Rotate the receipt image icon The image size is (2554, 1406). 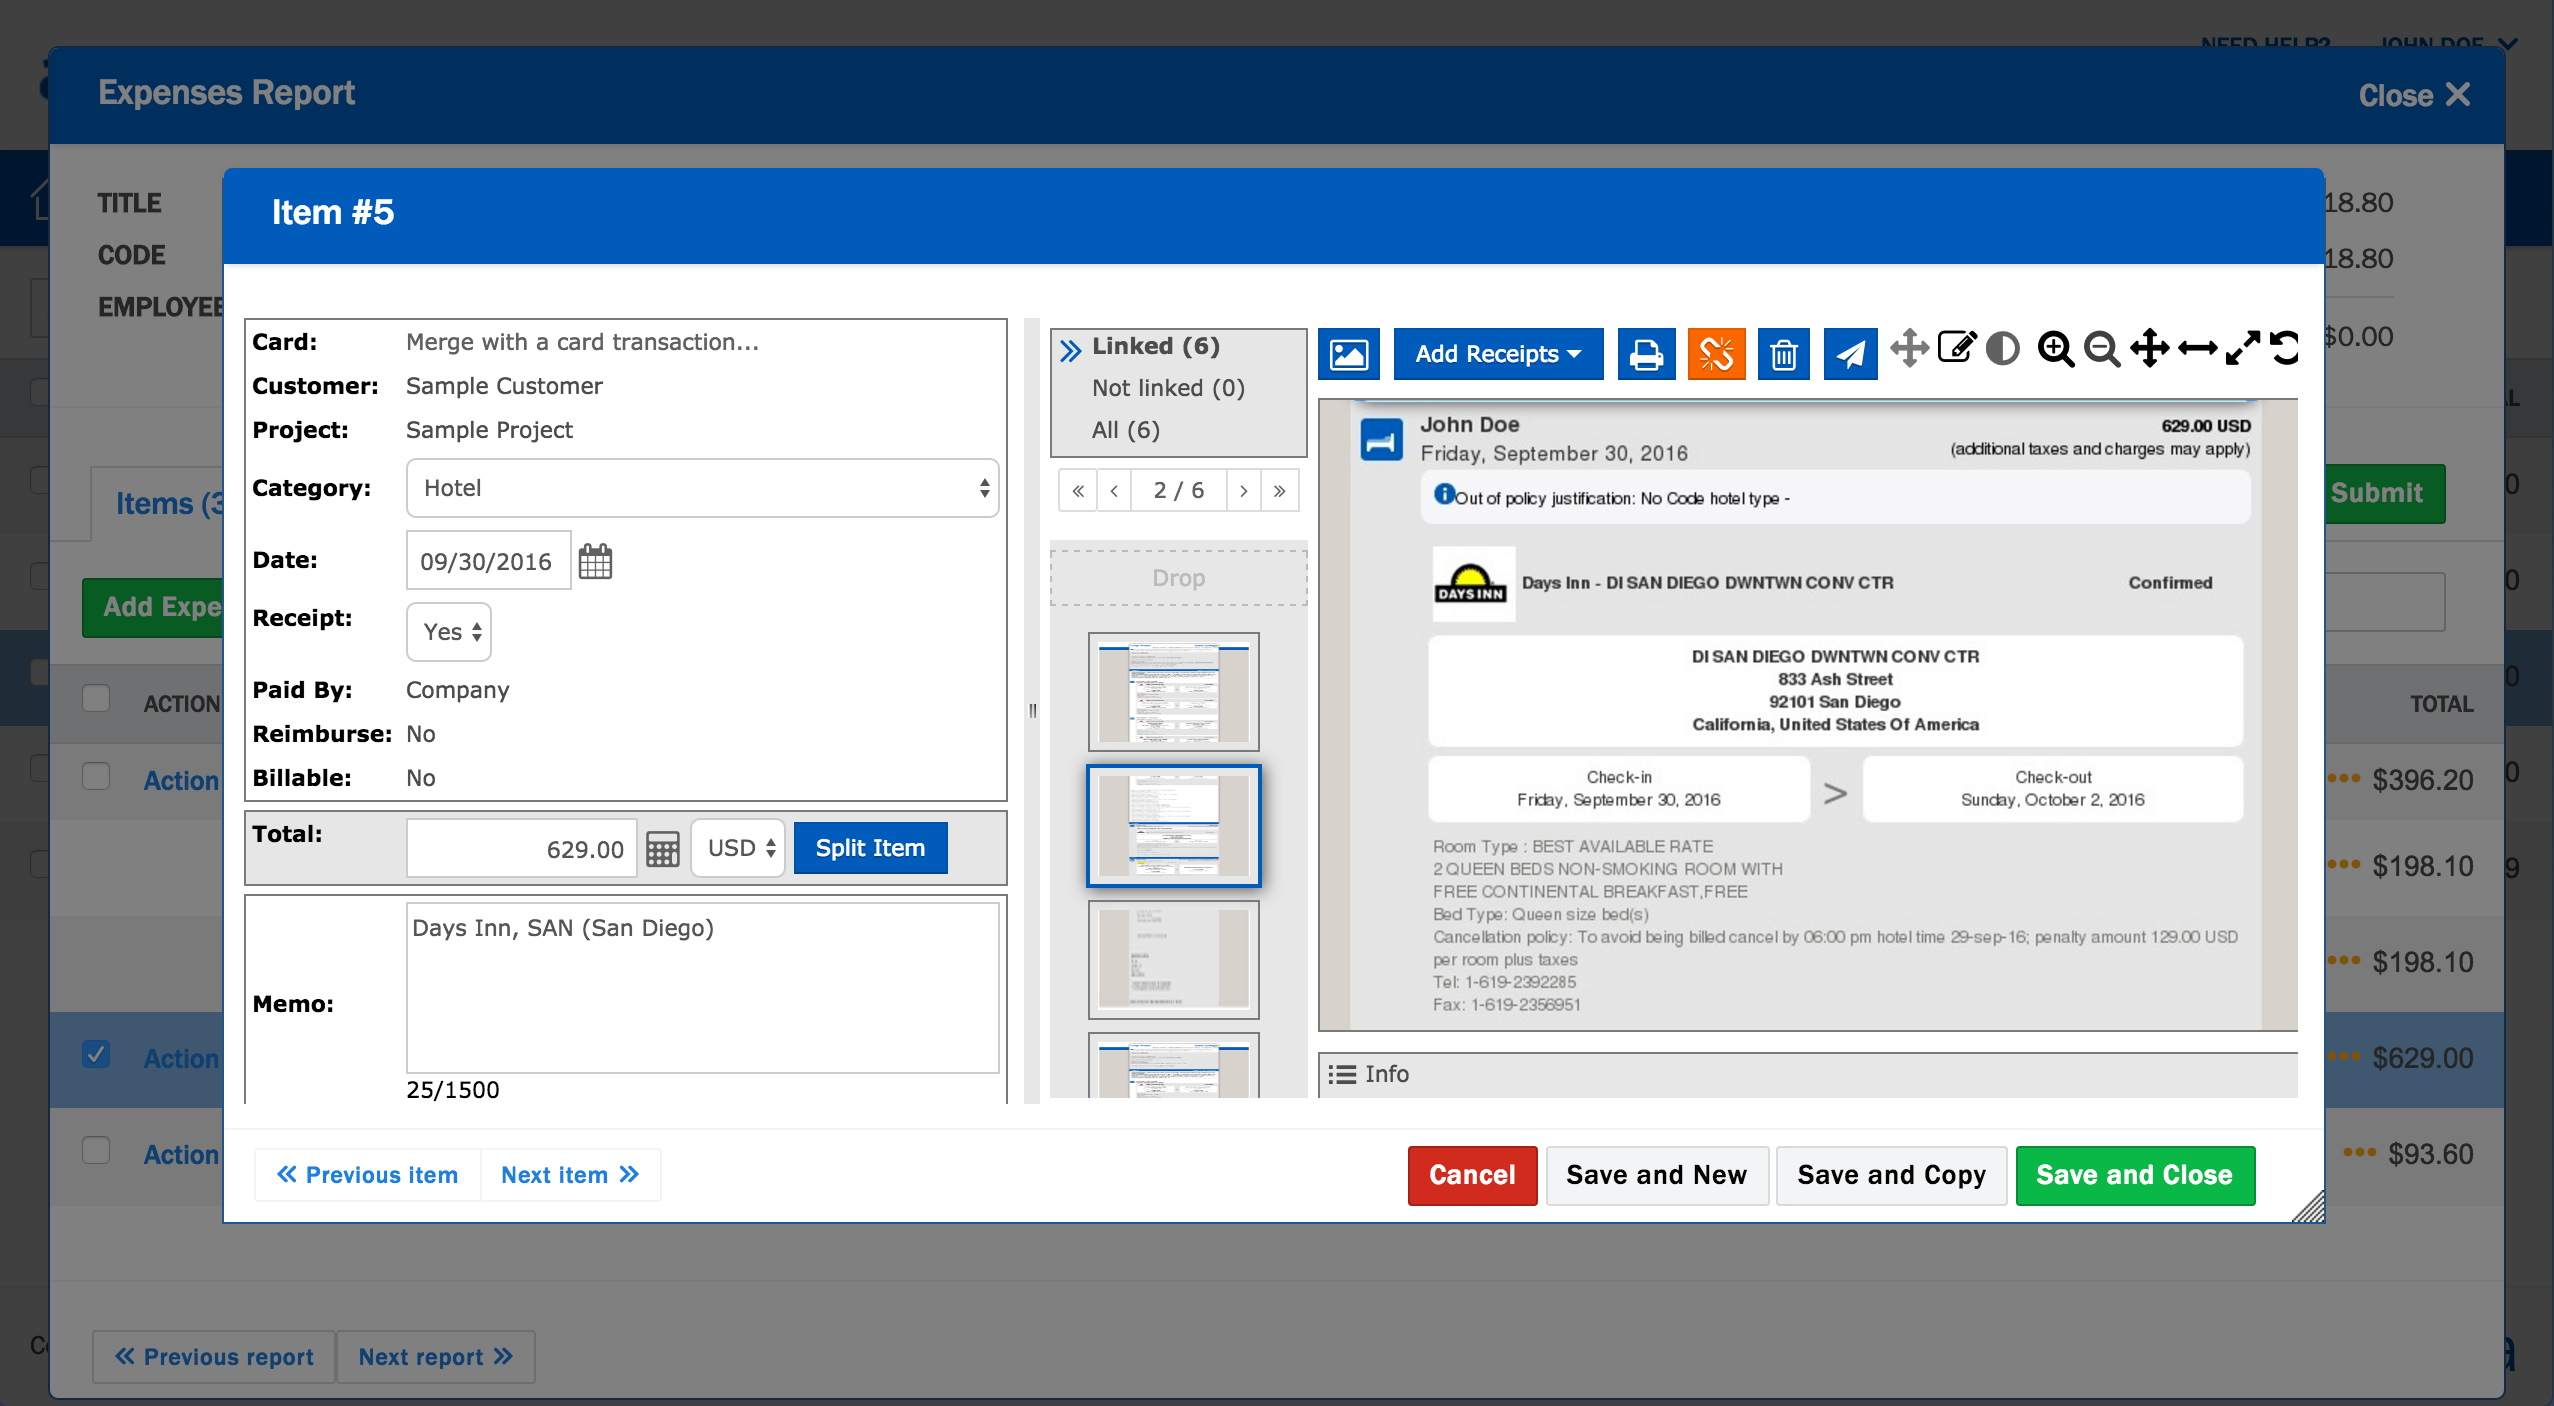pyautogui.click(x=2286, y=348)
